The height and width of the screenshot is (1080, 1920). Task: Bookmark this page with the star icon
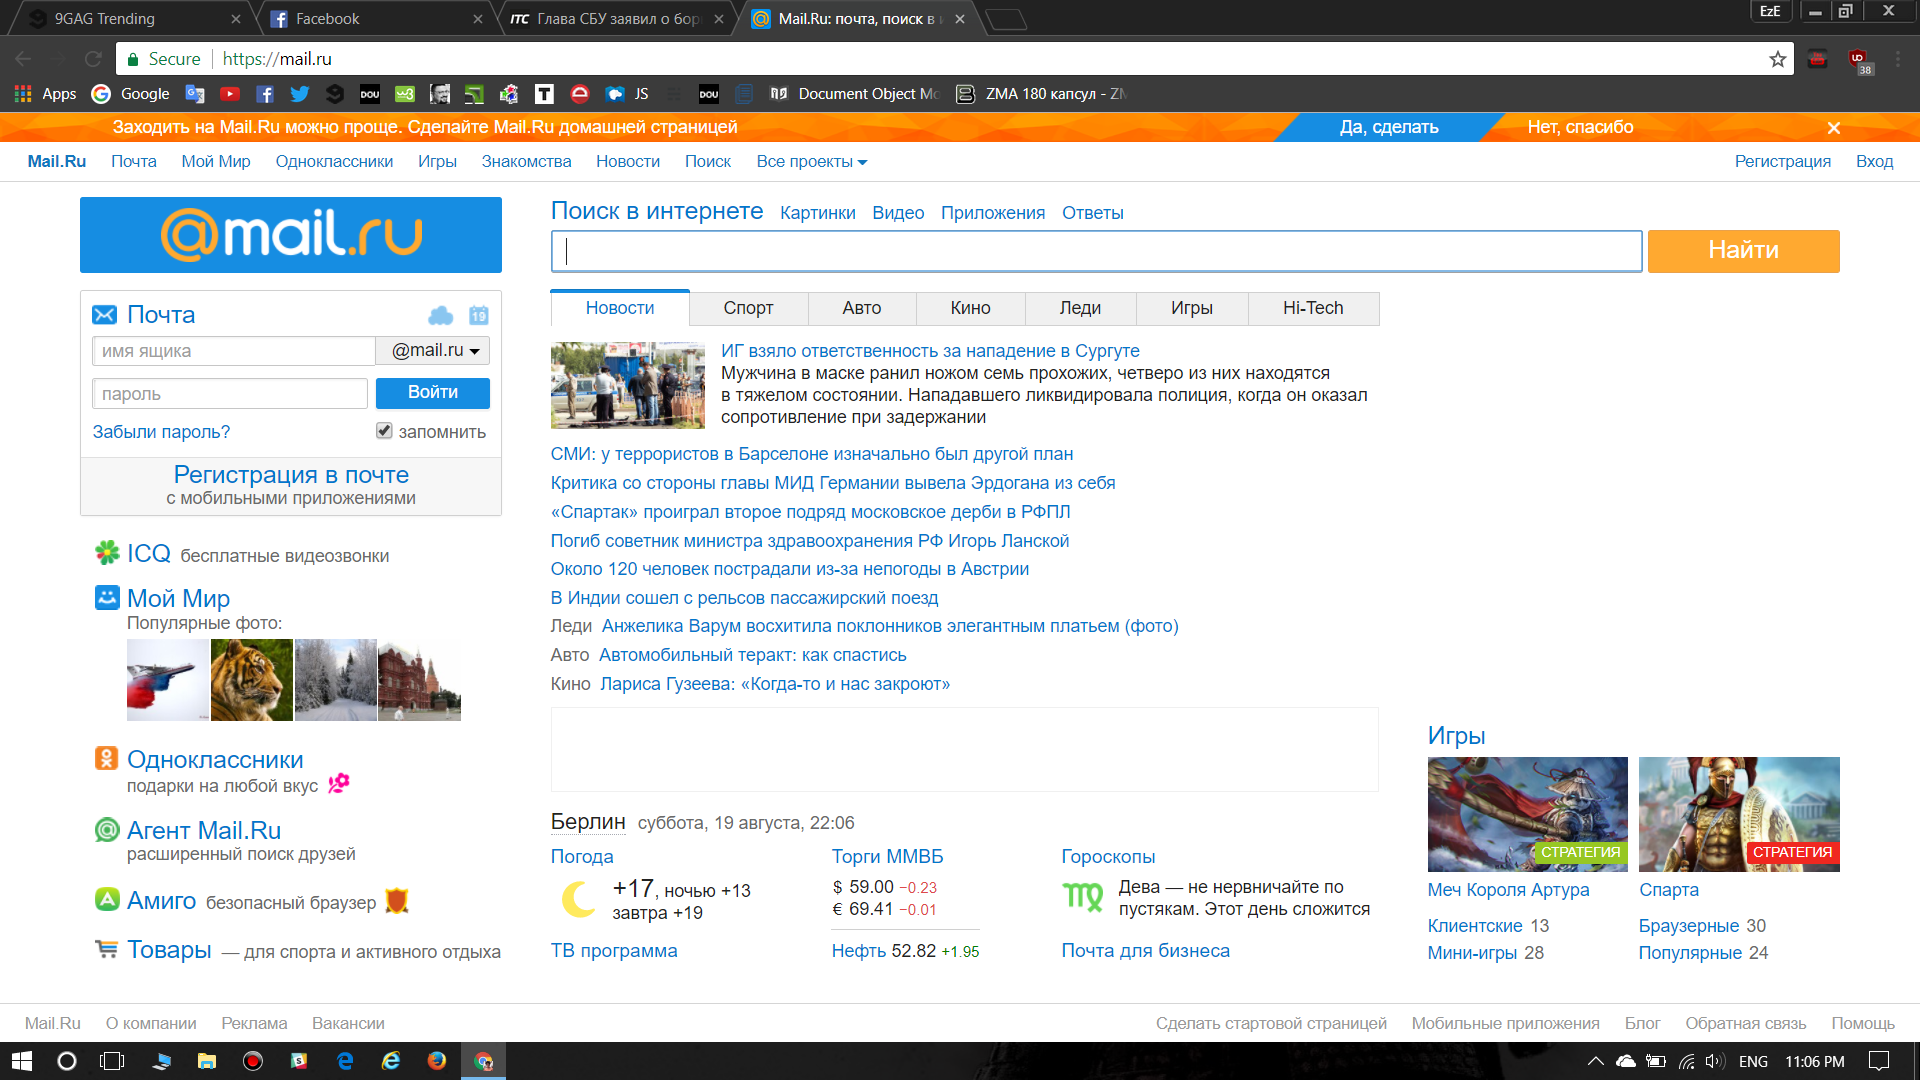1777,59
